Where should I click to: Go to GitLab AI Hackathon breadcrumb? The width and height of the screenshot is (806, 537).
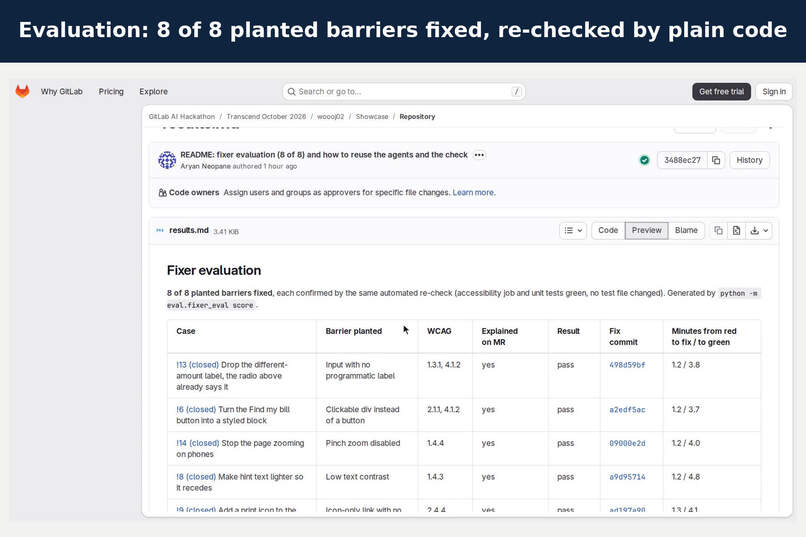(x=182, y=117)
